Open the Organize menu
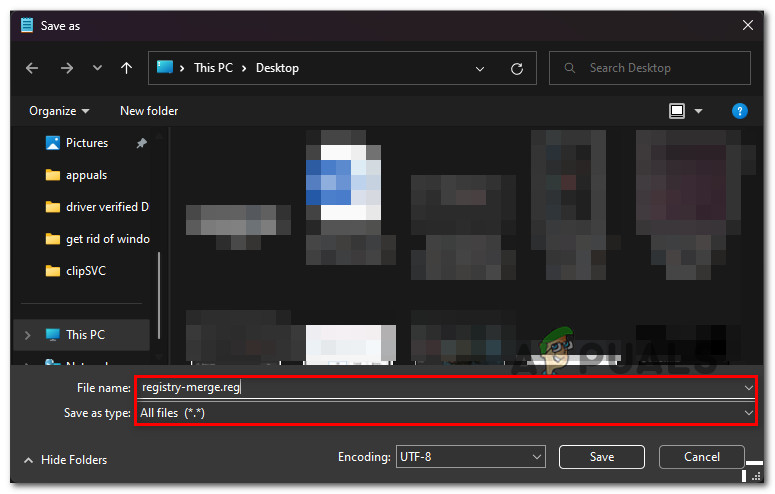The width and height of the screenshot is (775, 494). [x=59, y=111]
